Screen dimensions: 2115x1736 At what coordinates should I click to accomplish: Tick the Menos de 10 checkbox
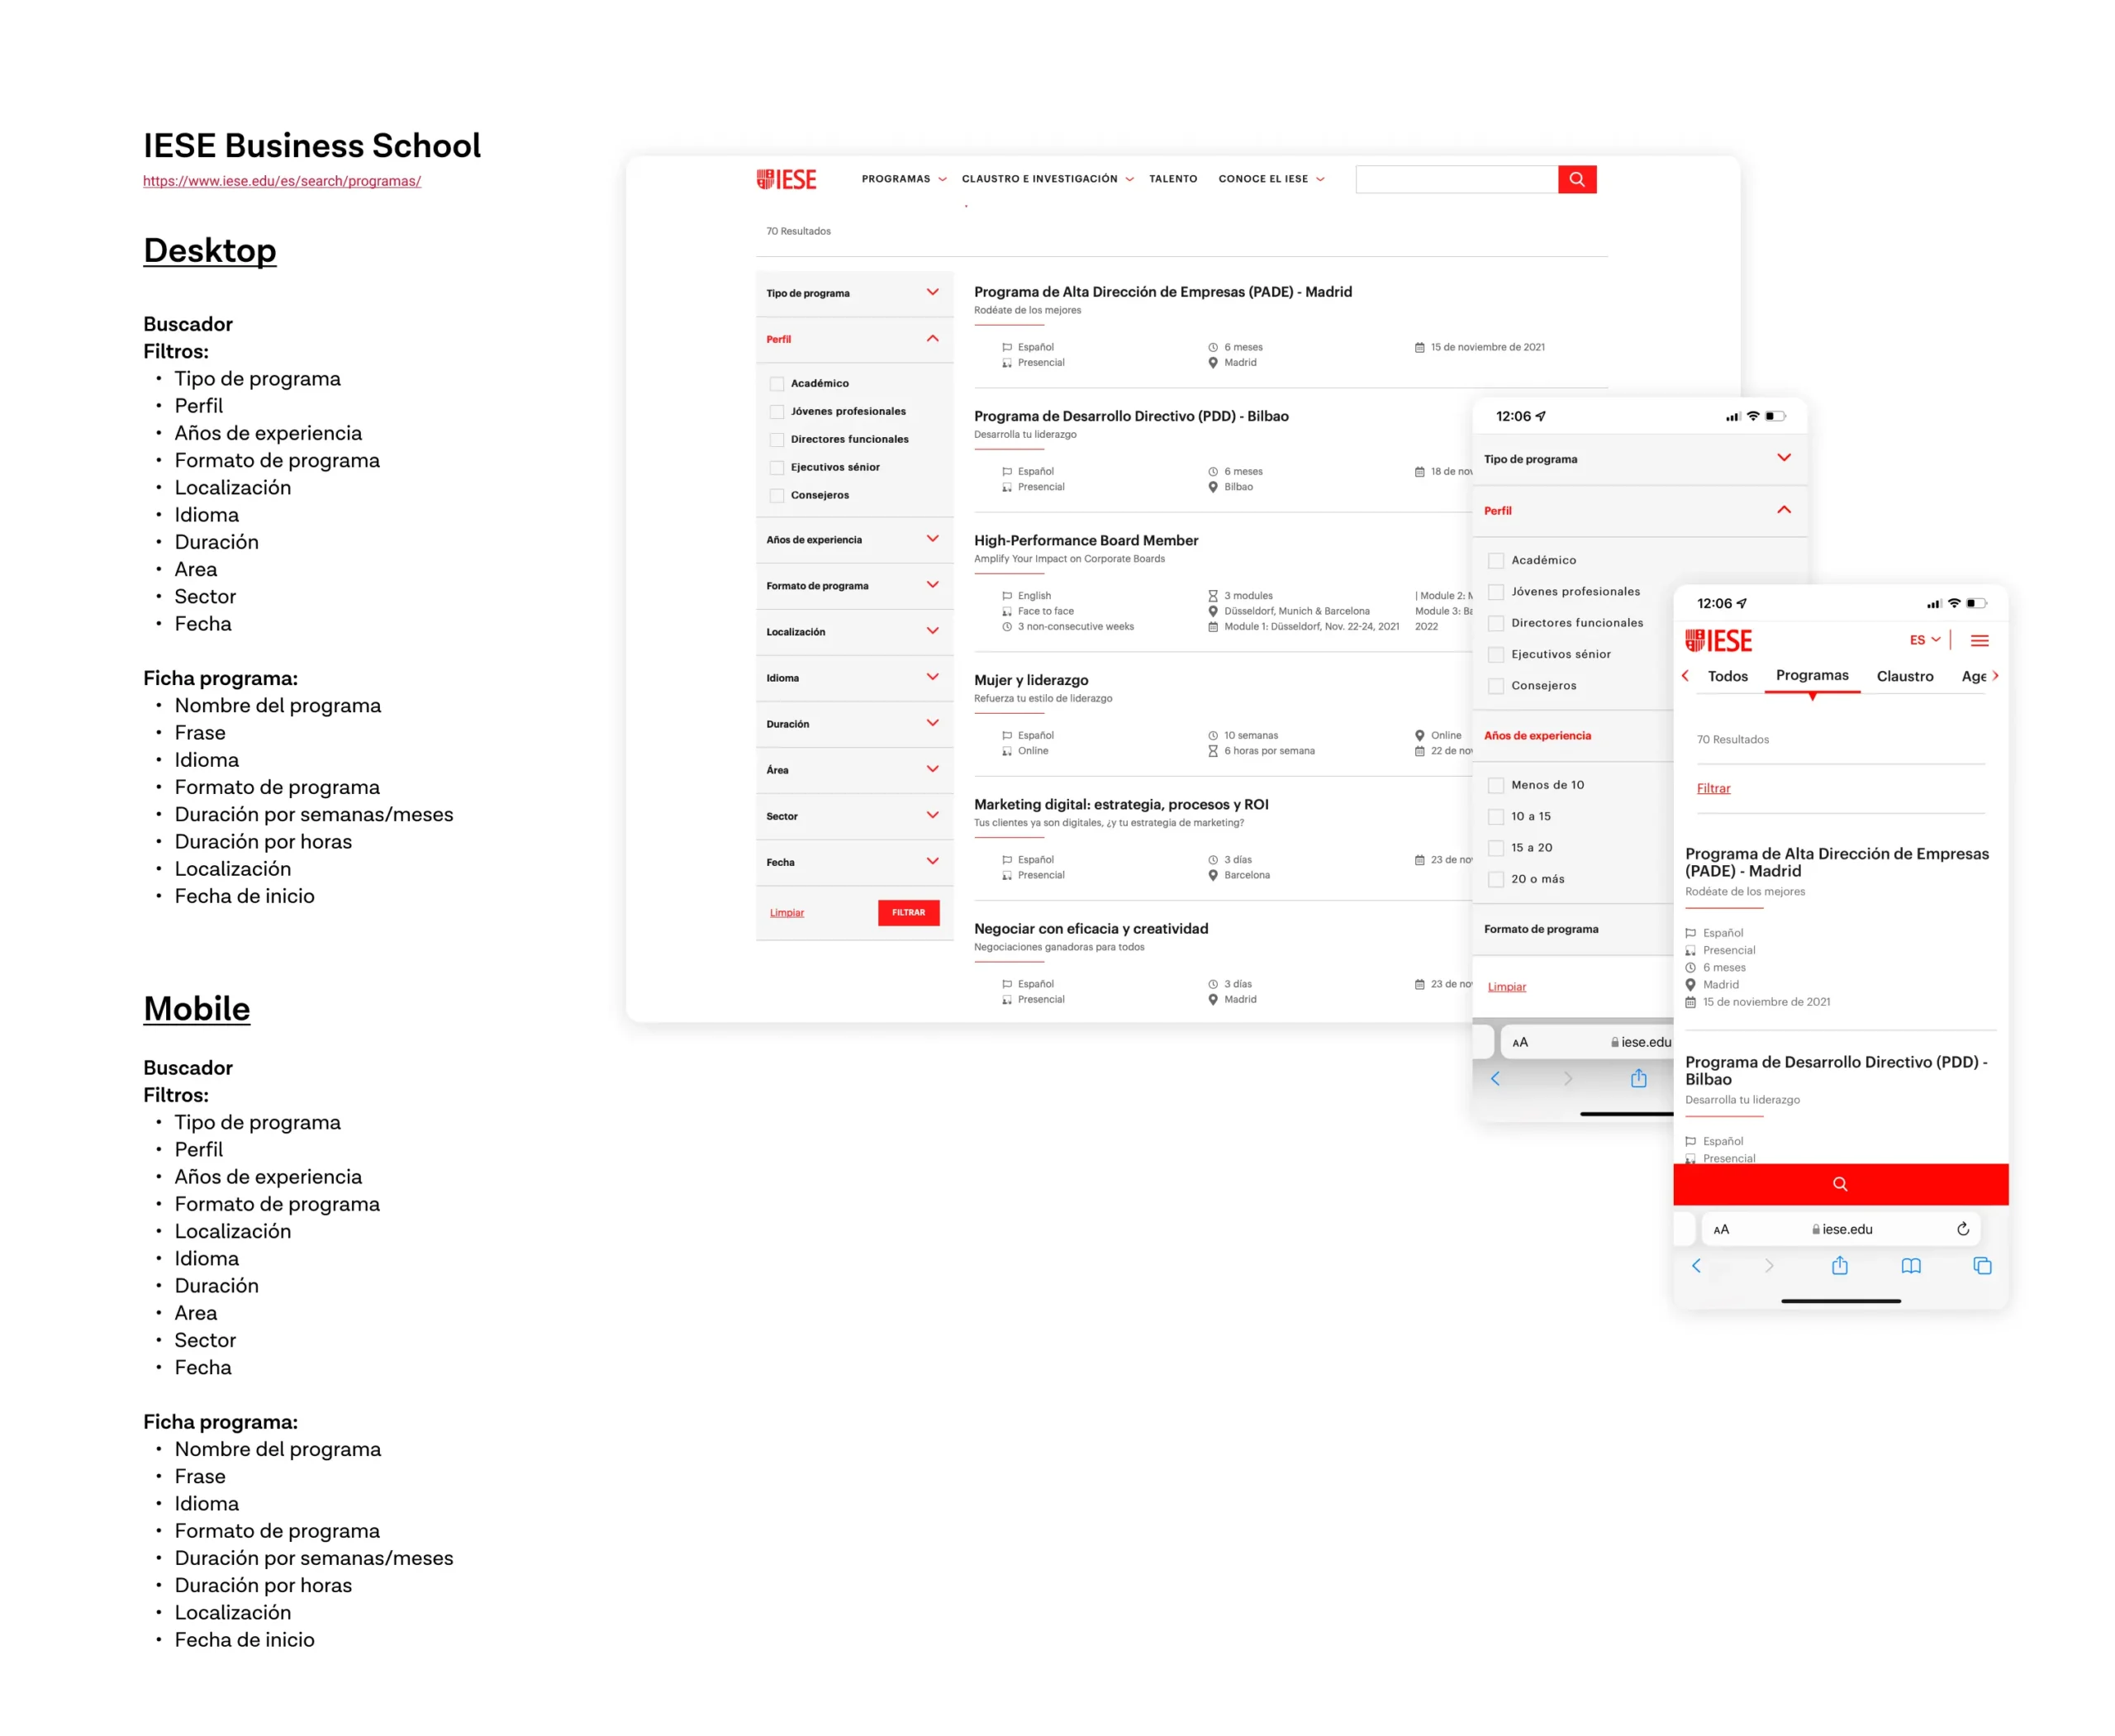[1496, 785]
